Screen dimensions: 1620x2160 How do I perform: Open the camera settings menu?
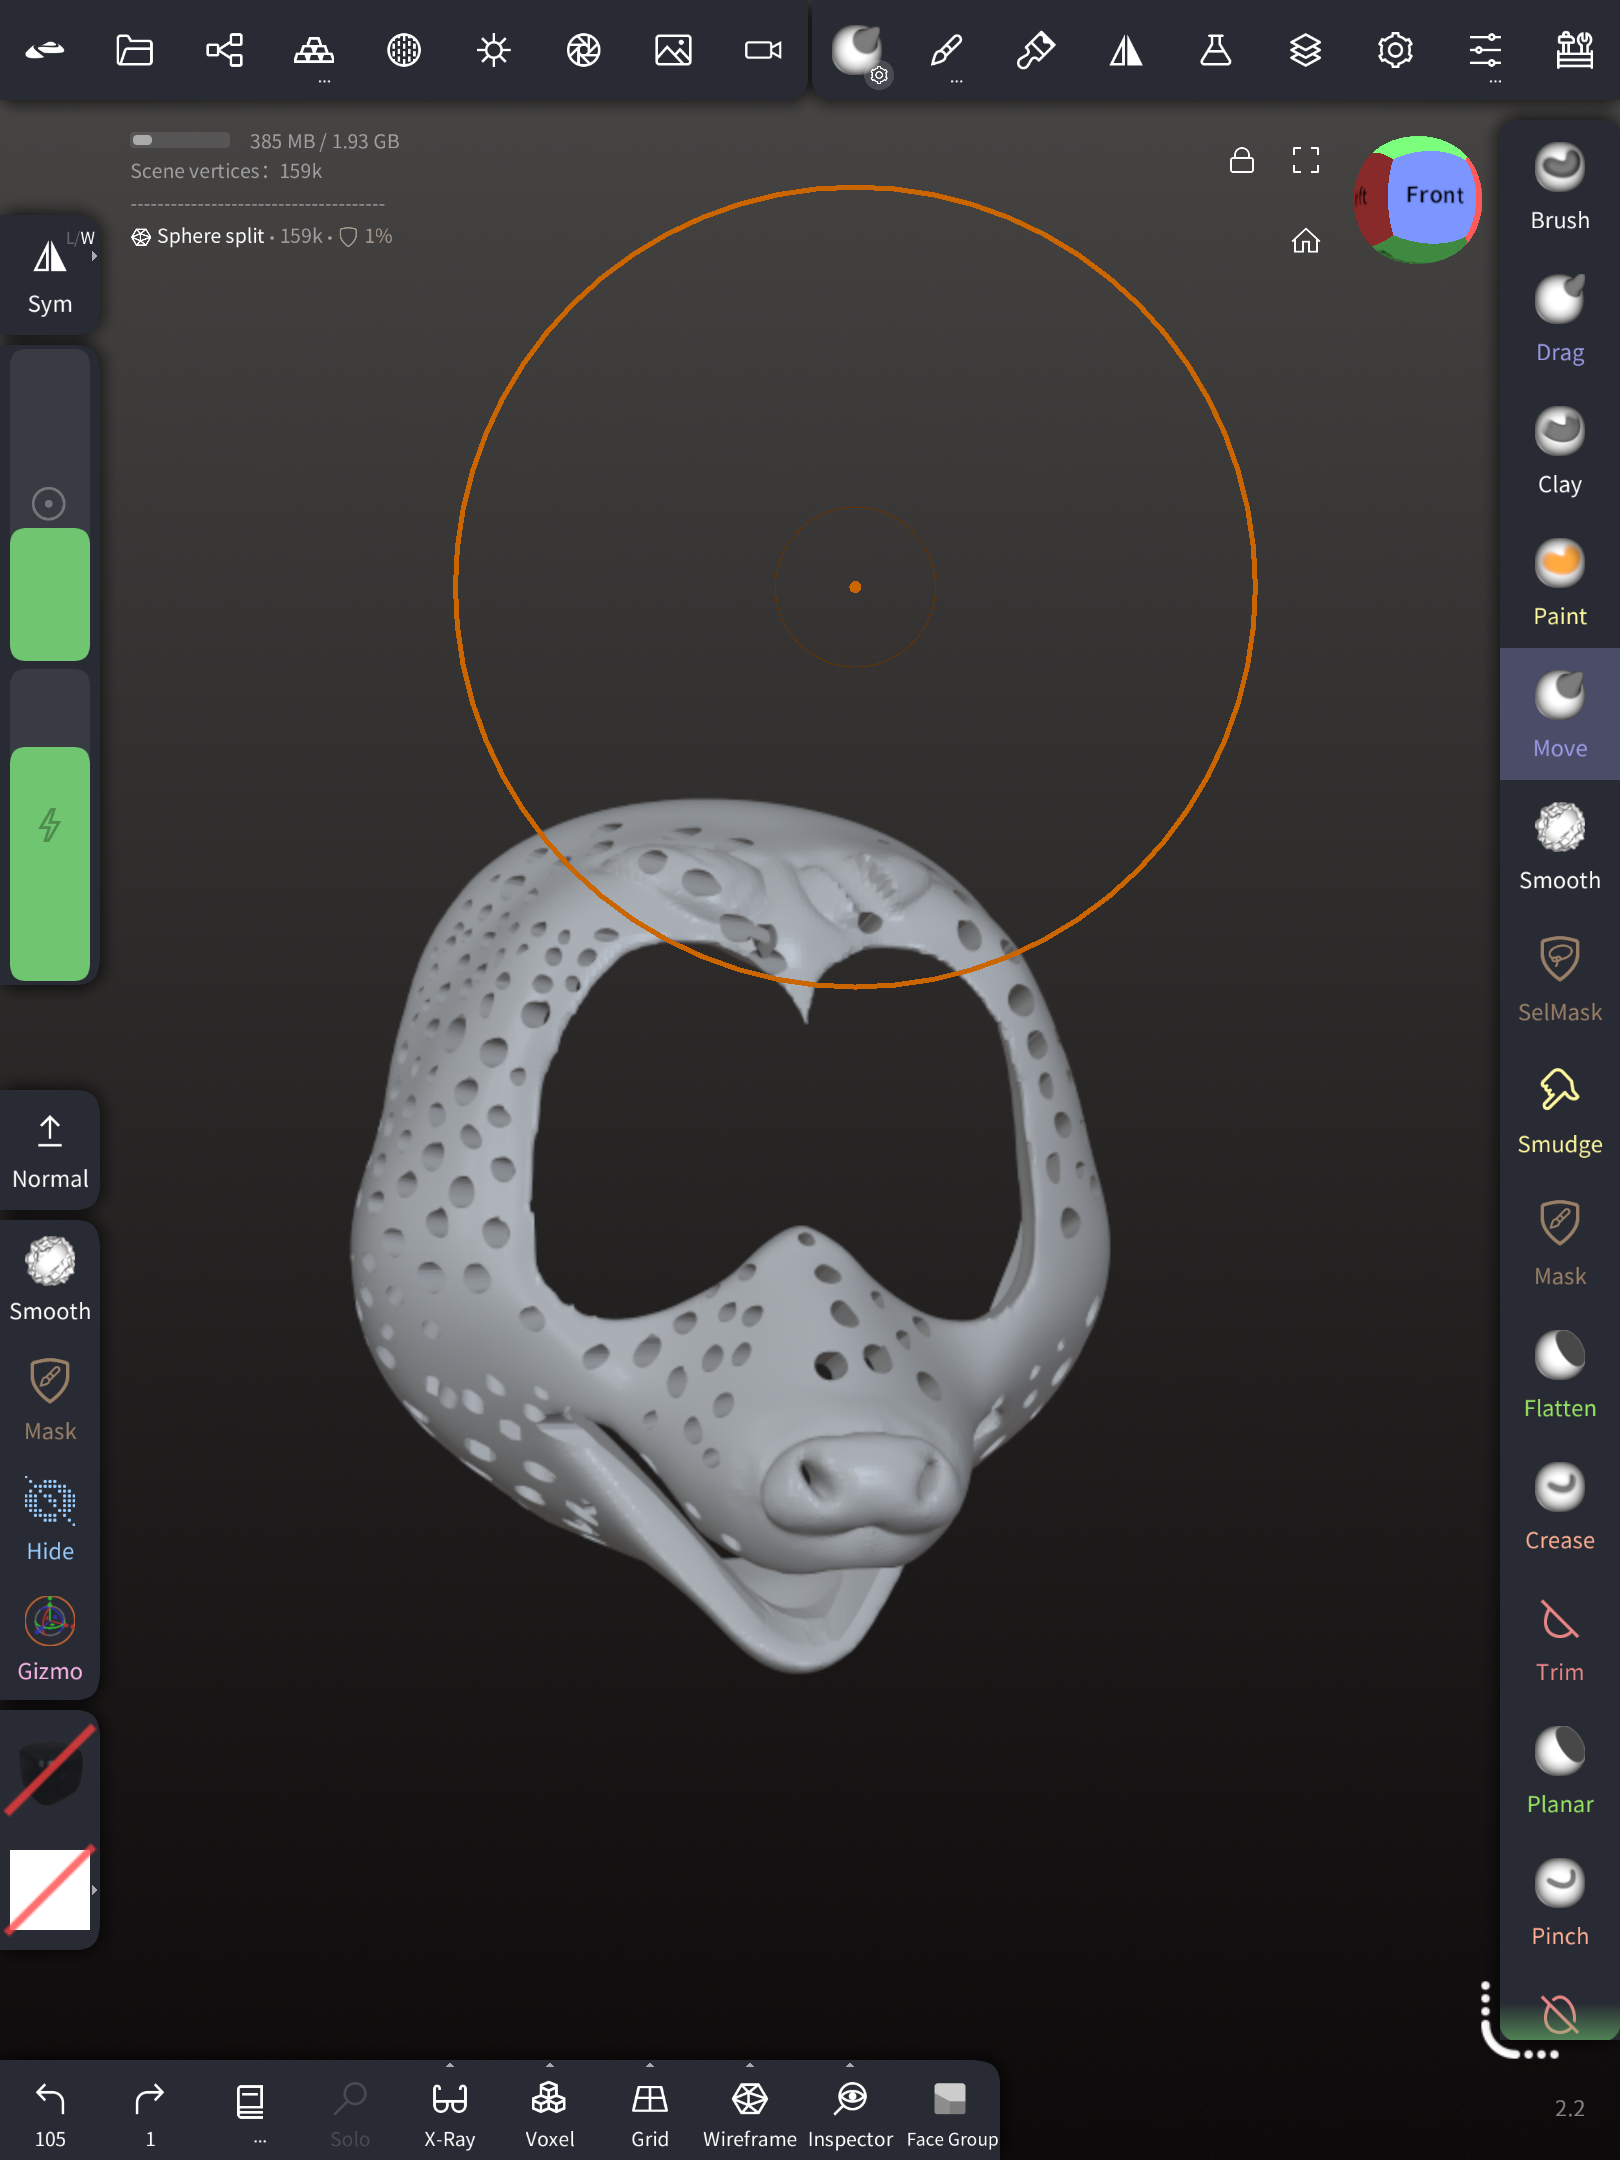click(x=763, y=50)
